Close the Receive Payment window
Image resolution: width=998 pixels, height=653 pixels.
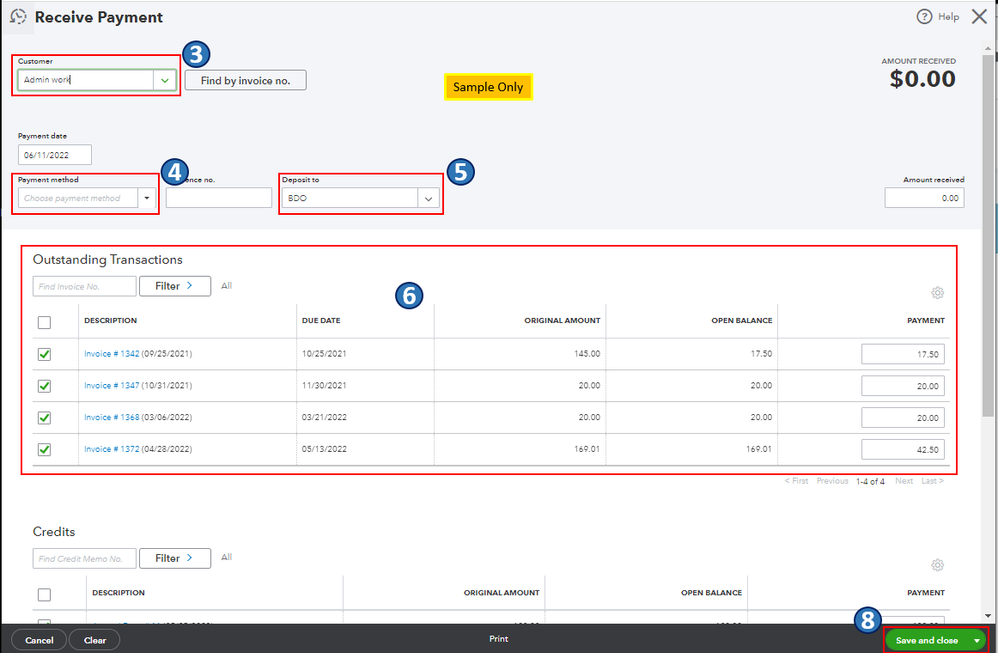(979, 17)
